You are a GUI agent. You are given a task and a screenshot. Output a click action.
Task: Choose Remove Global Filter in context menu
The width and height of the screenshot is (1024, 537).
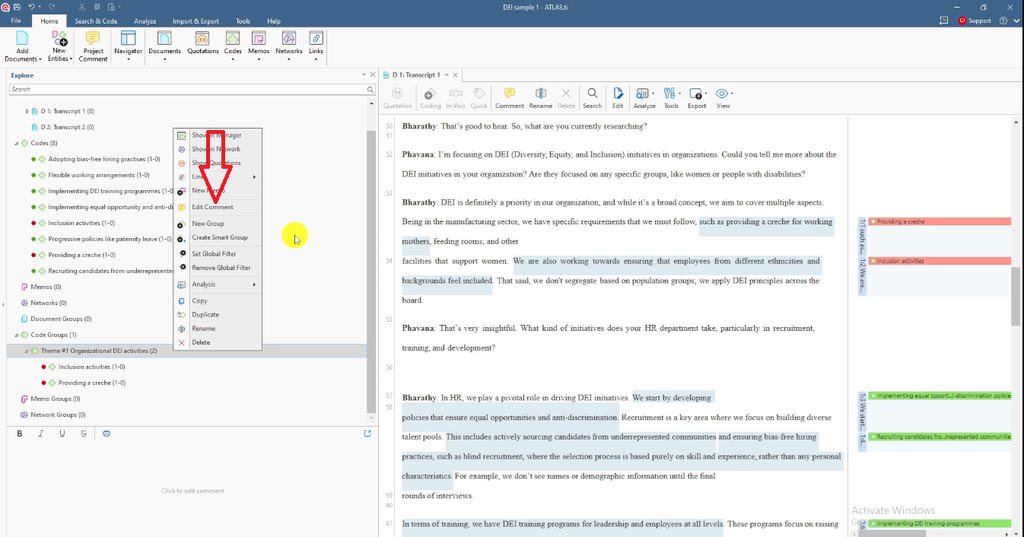(217, 268)
